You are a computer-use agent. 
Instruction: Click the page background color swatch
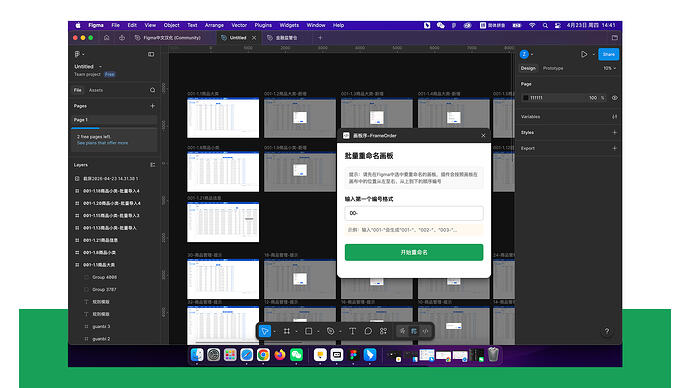(x=525, y=98)
